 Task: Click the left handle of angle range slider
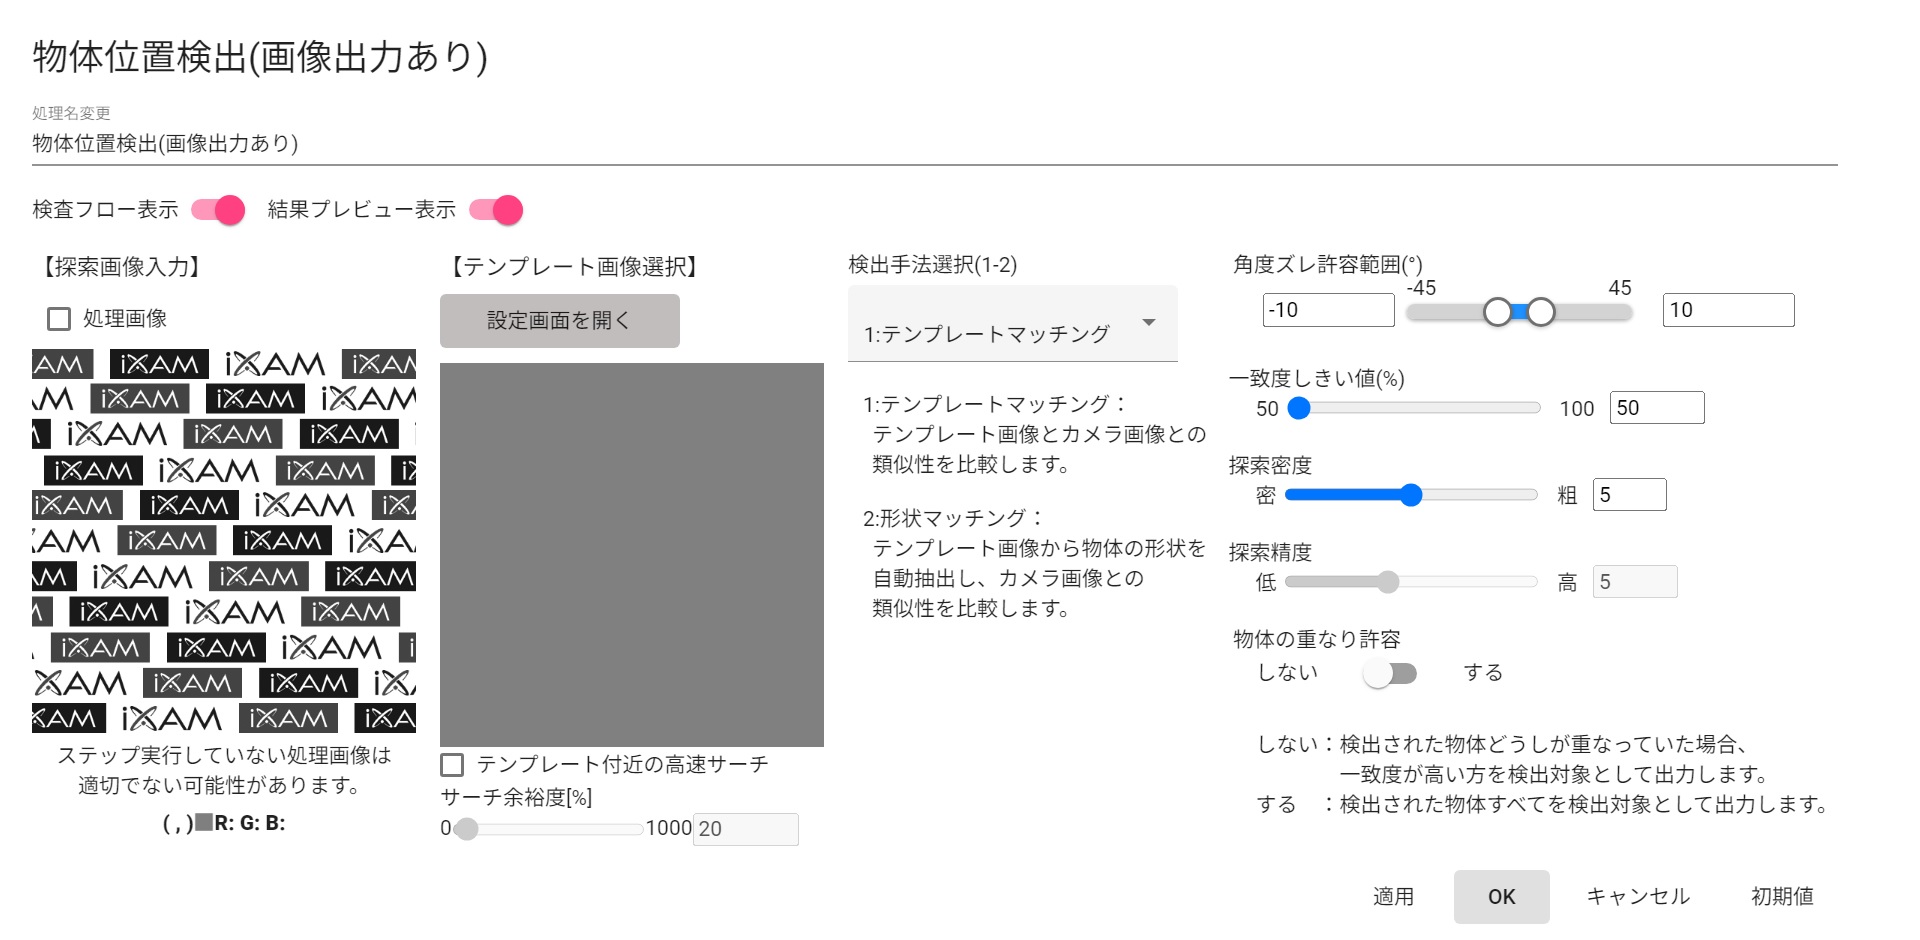1497,312
